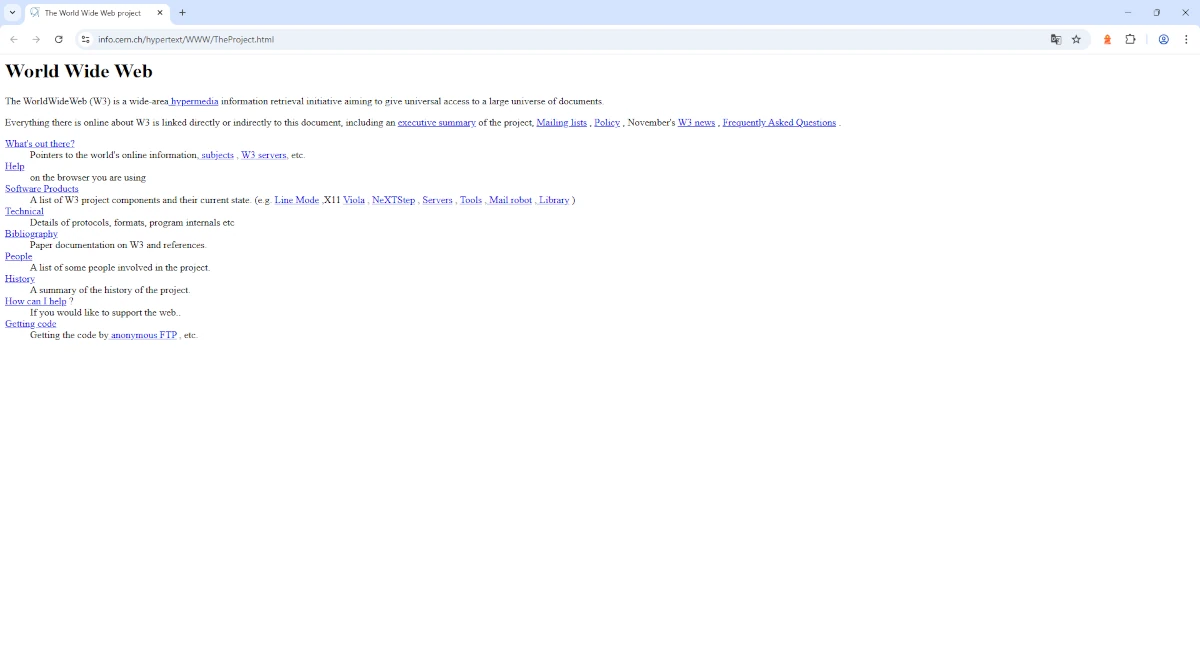Click text 'A list of some people involved in the project.'
Image resolution: width=1200 pixels, height=645 pixels.
click(x=120, y=268)
